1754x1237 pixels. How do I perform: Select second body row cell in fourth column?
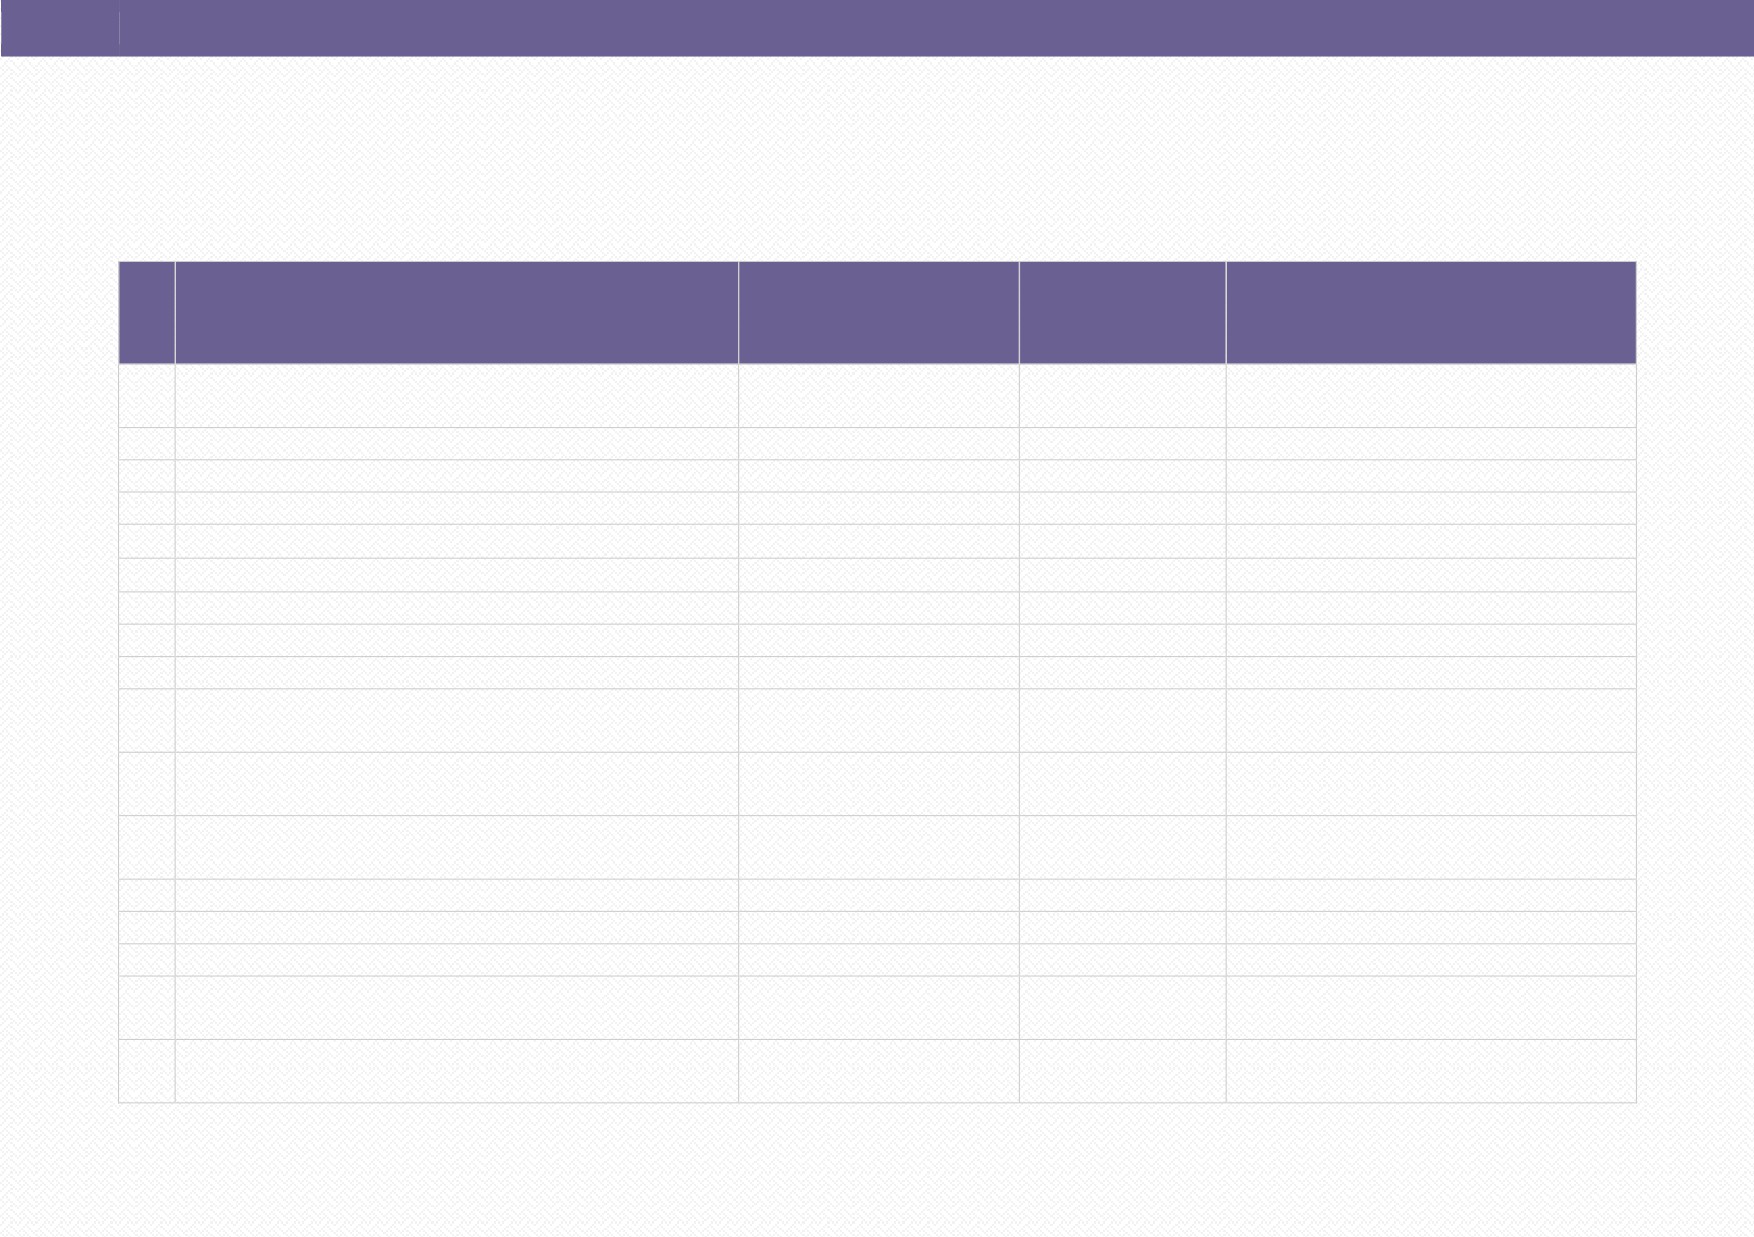coord(1122,444)
